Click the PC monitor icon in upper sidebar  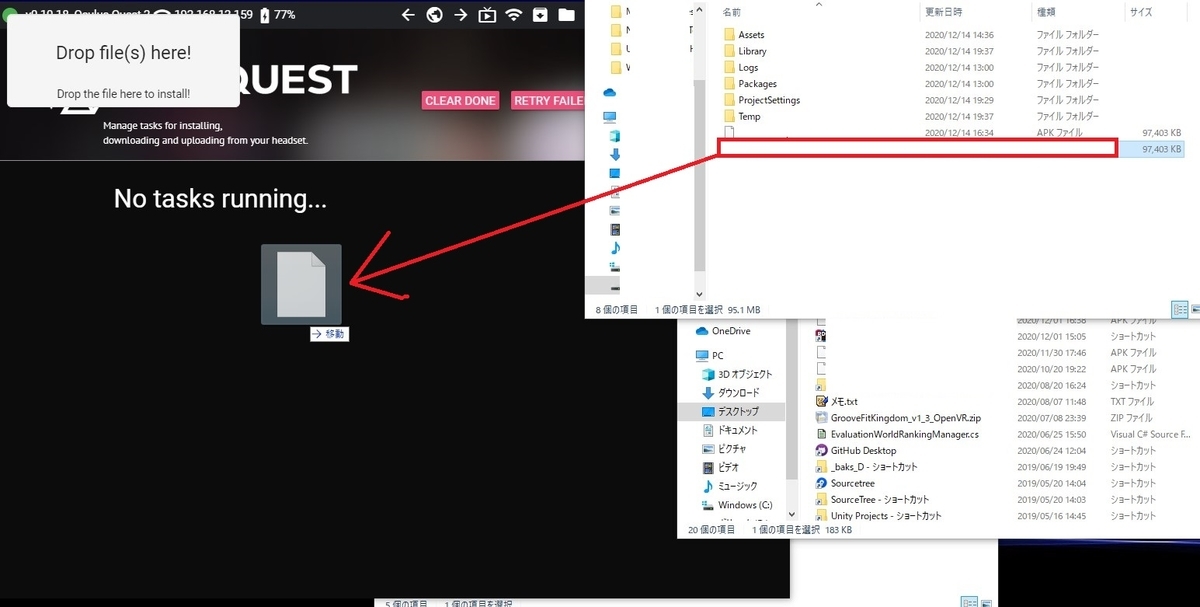[610, 117]
